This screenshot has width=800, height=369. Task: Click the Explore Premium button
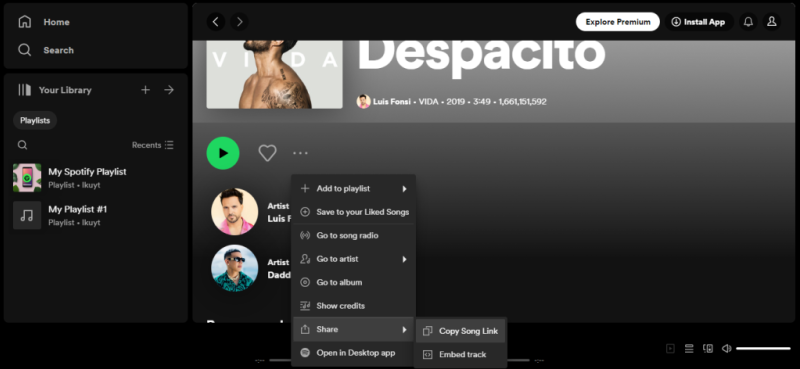click(617, 22)
